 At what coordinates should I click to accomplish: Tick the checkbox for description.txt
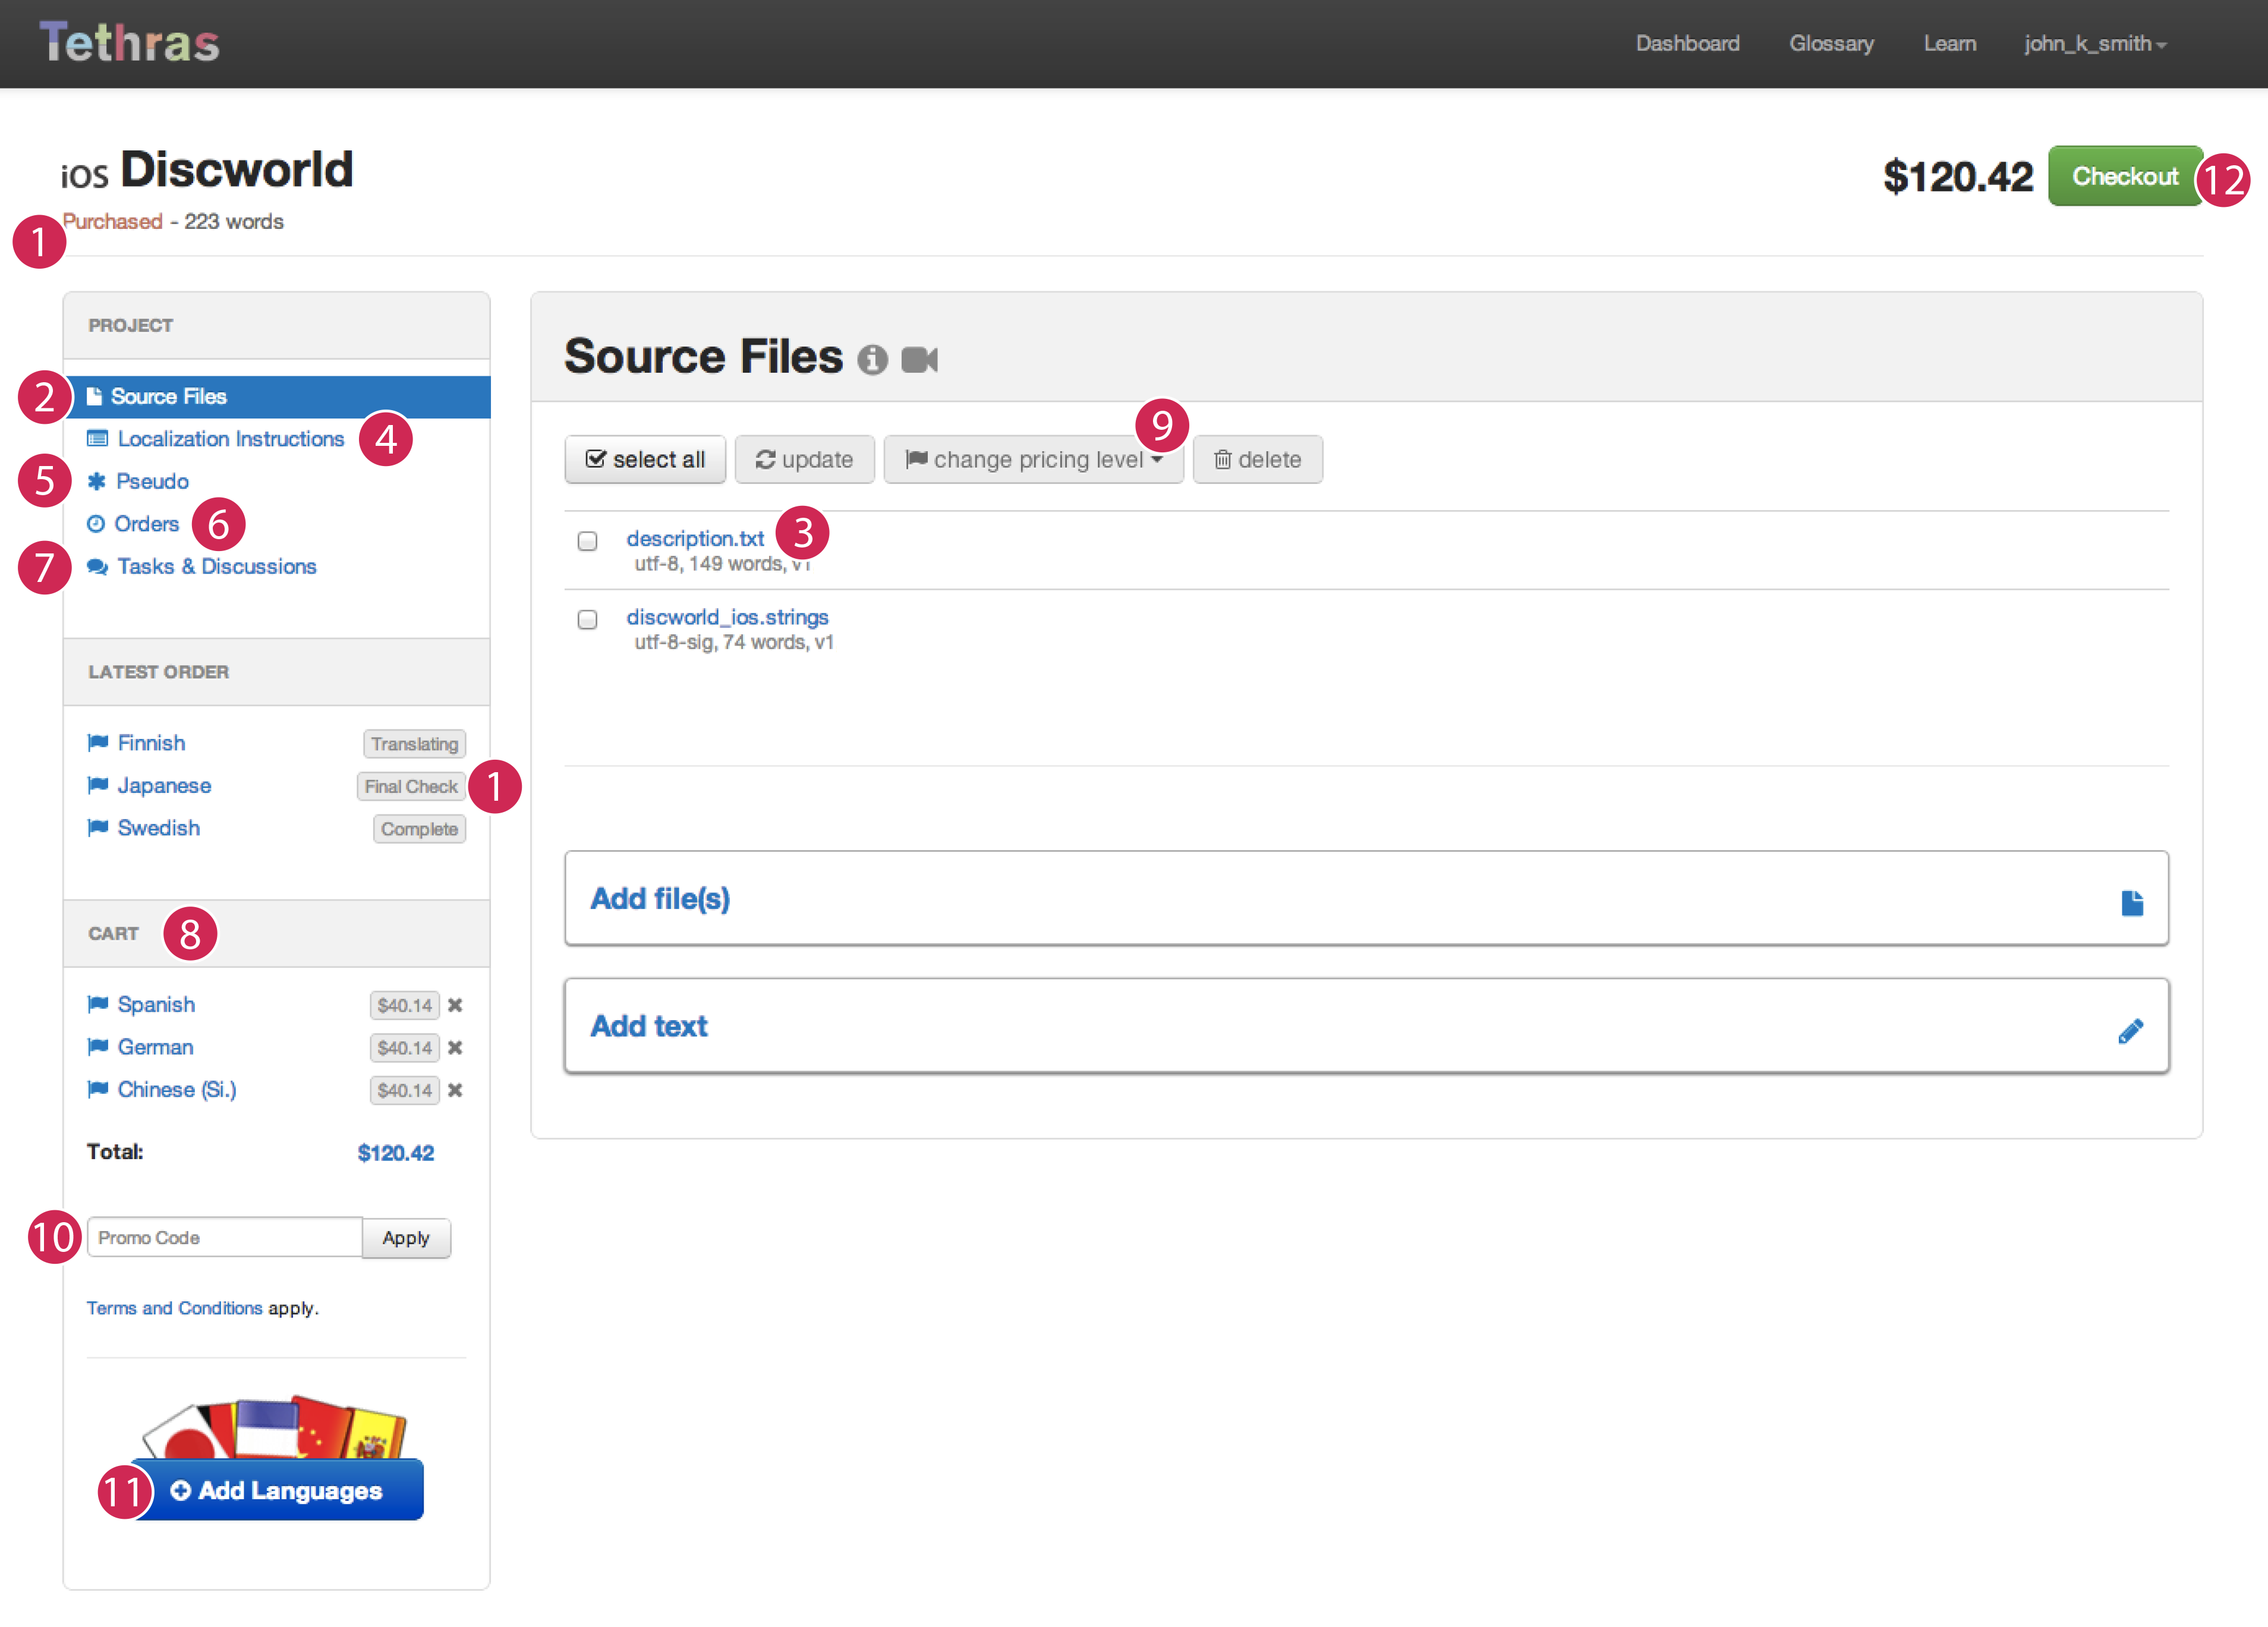pyautogui.click(x=588, y=541)
